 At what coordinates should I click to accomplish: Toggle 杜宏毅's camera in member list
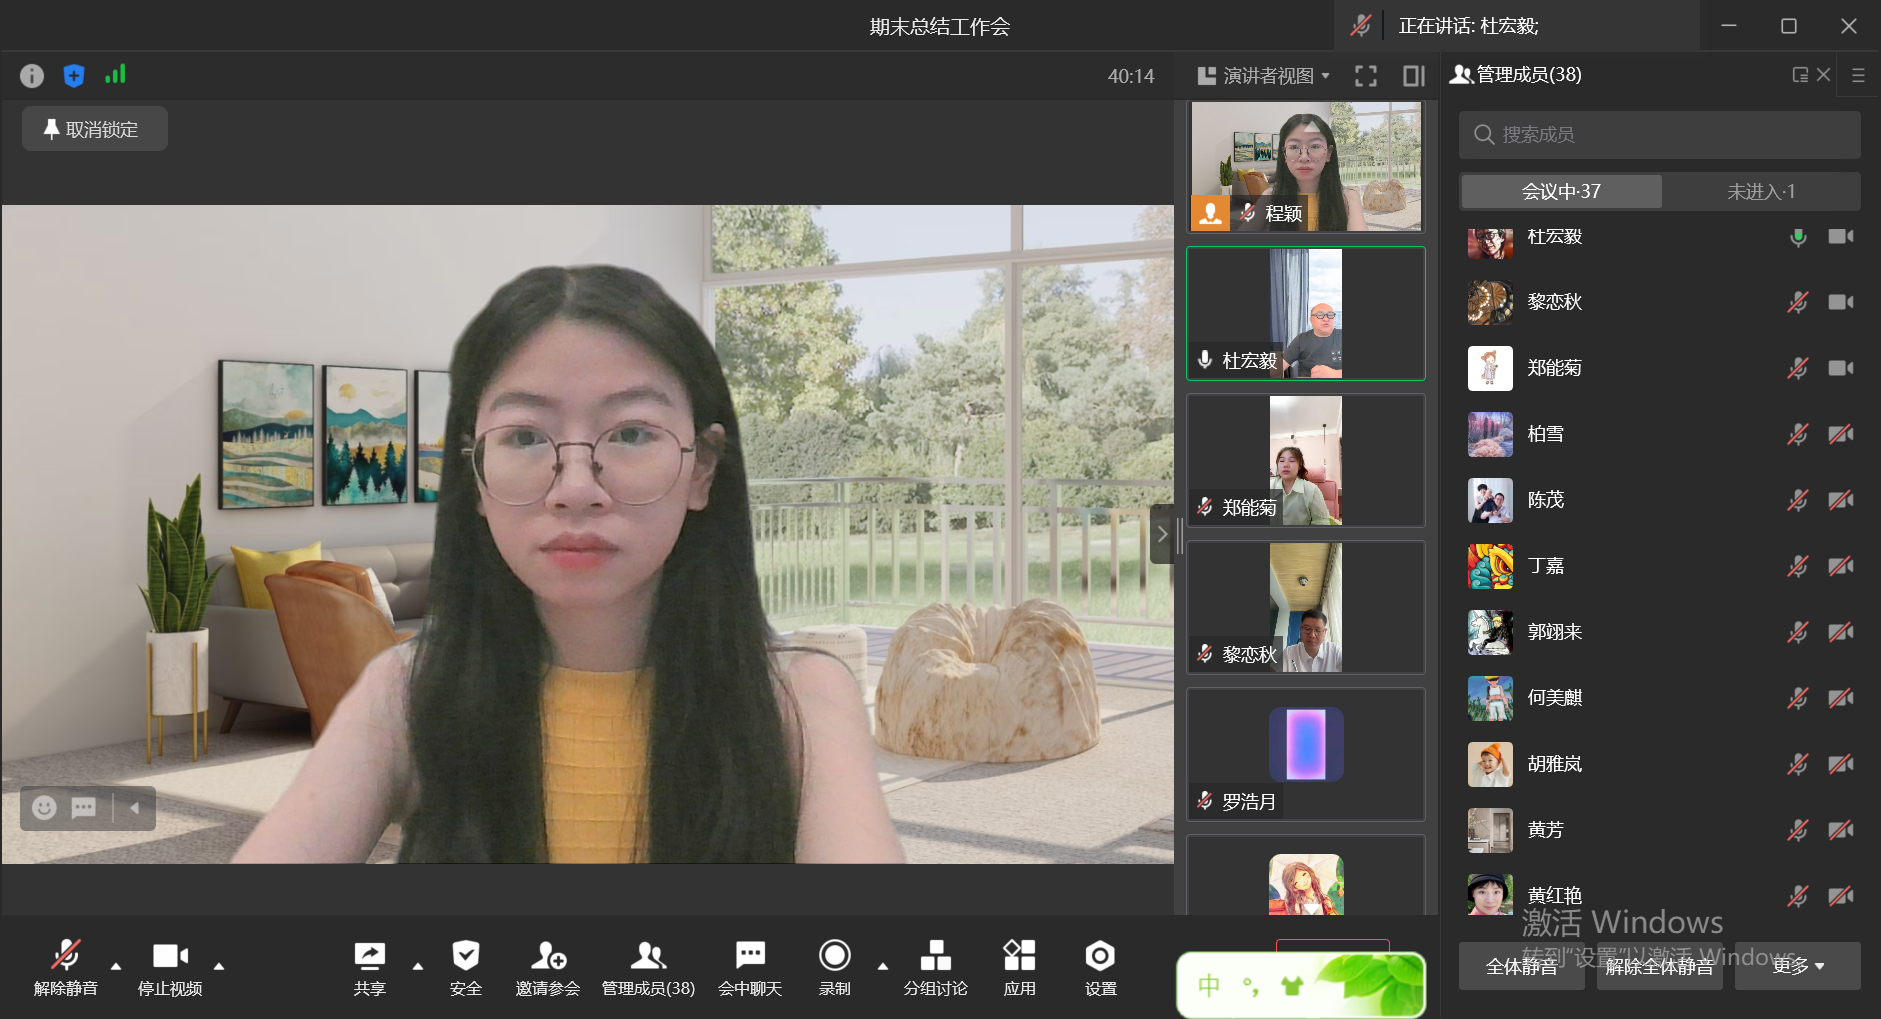1841,237
